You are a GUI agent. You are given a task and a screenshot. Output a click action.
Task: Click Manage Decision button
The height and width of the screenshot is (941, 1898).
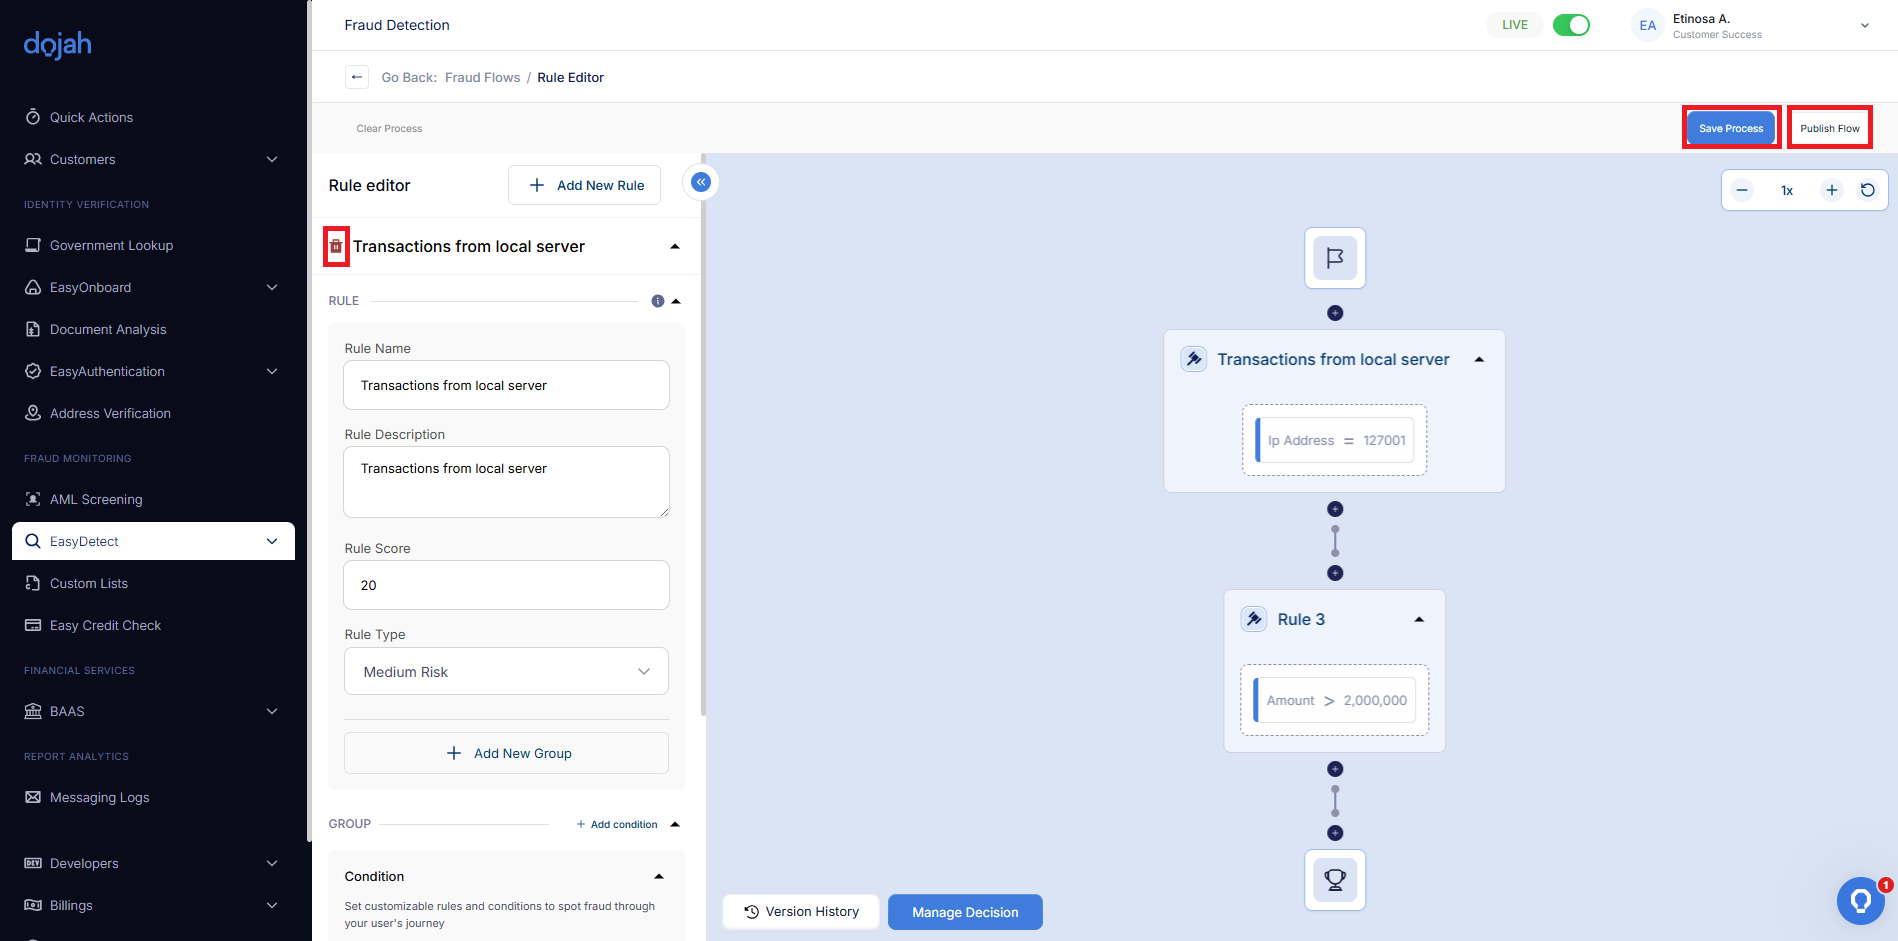(x=965, y=912)
